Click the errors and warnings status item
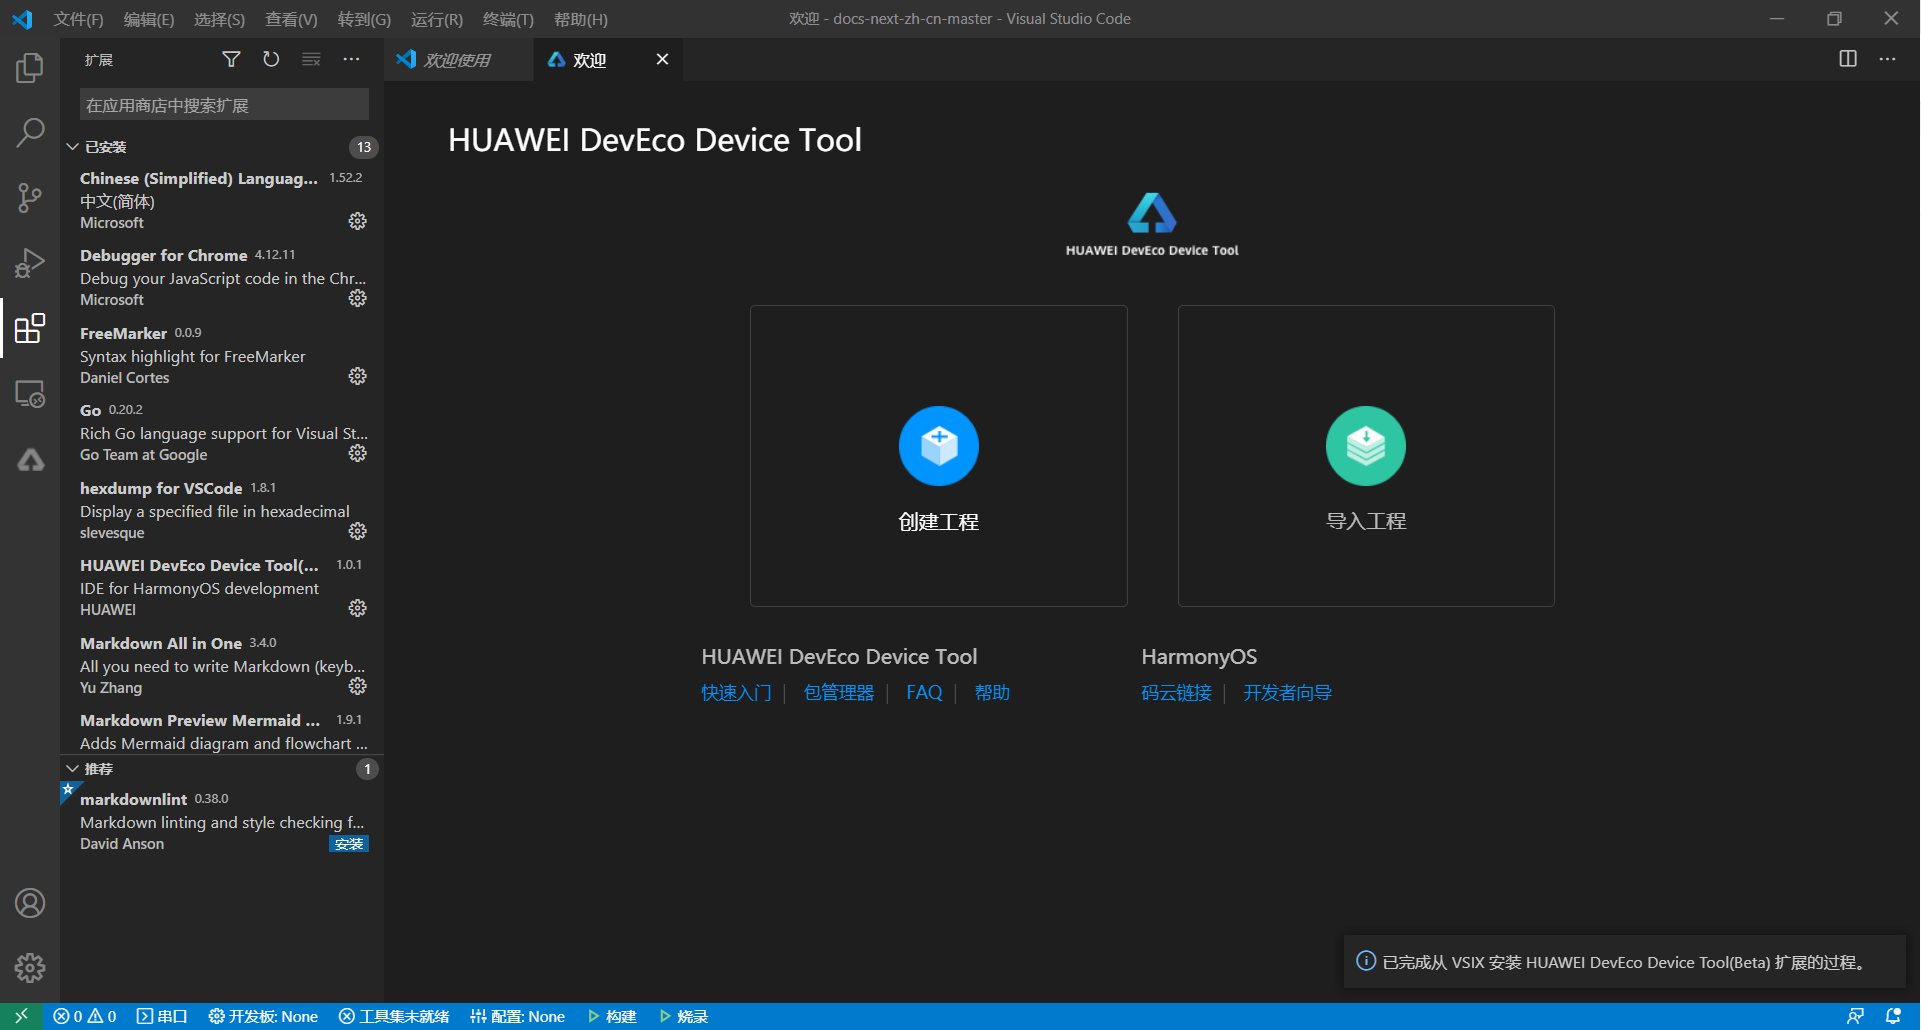This screenshot has height=1030, width=1921. [84, 1016]
